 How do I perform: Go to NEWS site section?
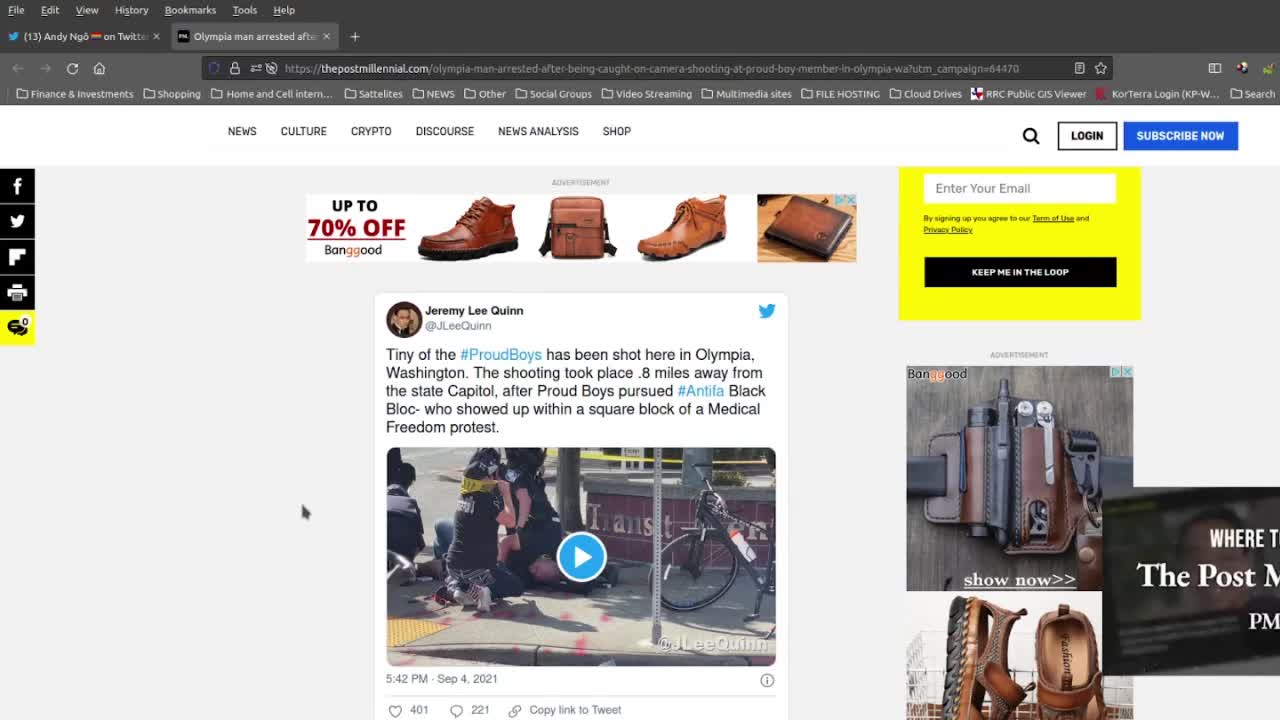point(242,131)
